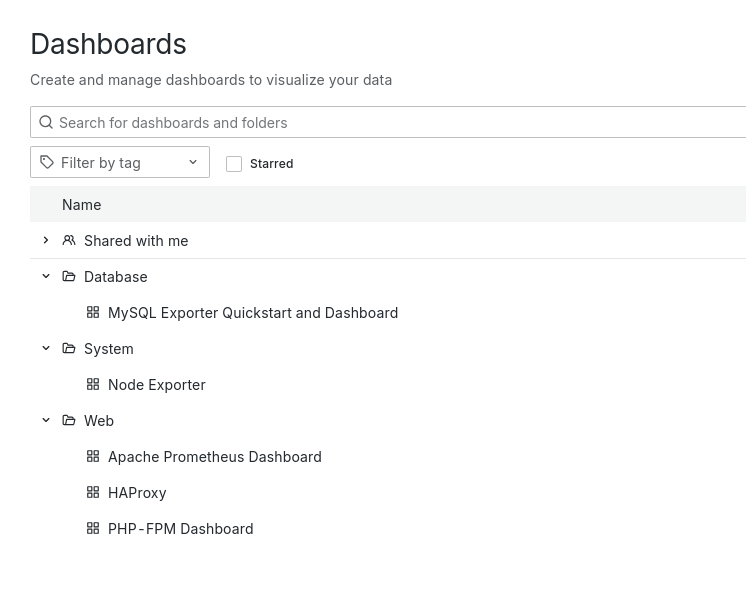746x595 pixels.
Task: Click the Shared with me people icon
Action: [x=69, y=241]
